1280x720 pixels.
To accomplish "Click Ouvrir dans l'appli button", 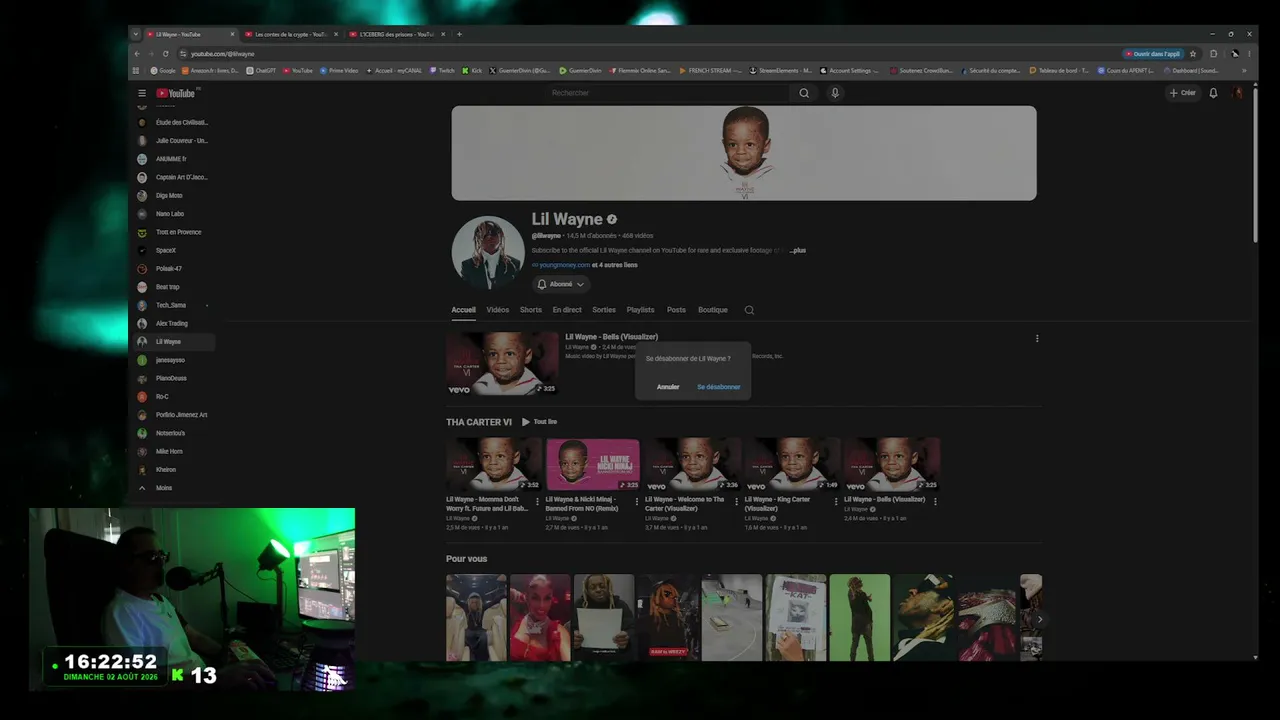I will (x=1152, y=54).
